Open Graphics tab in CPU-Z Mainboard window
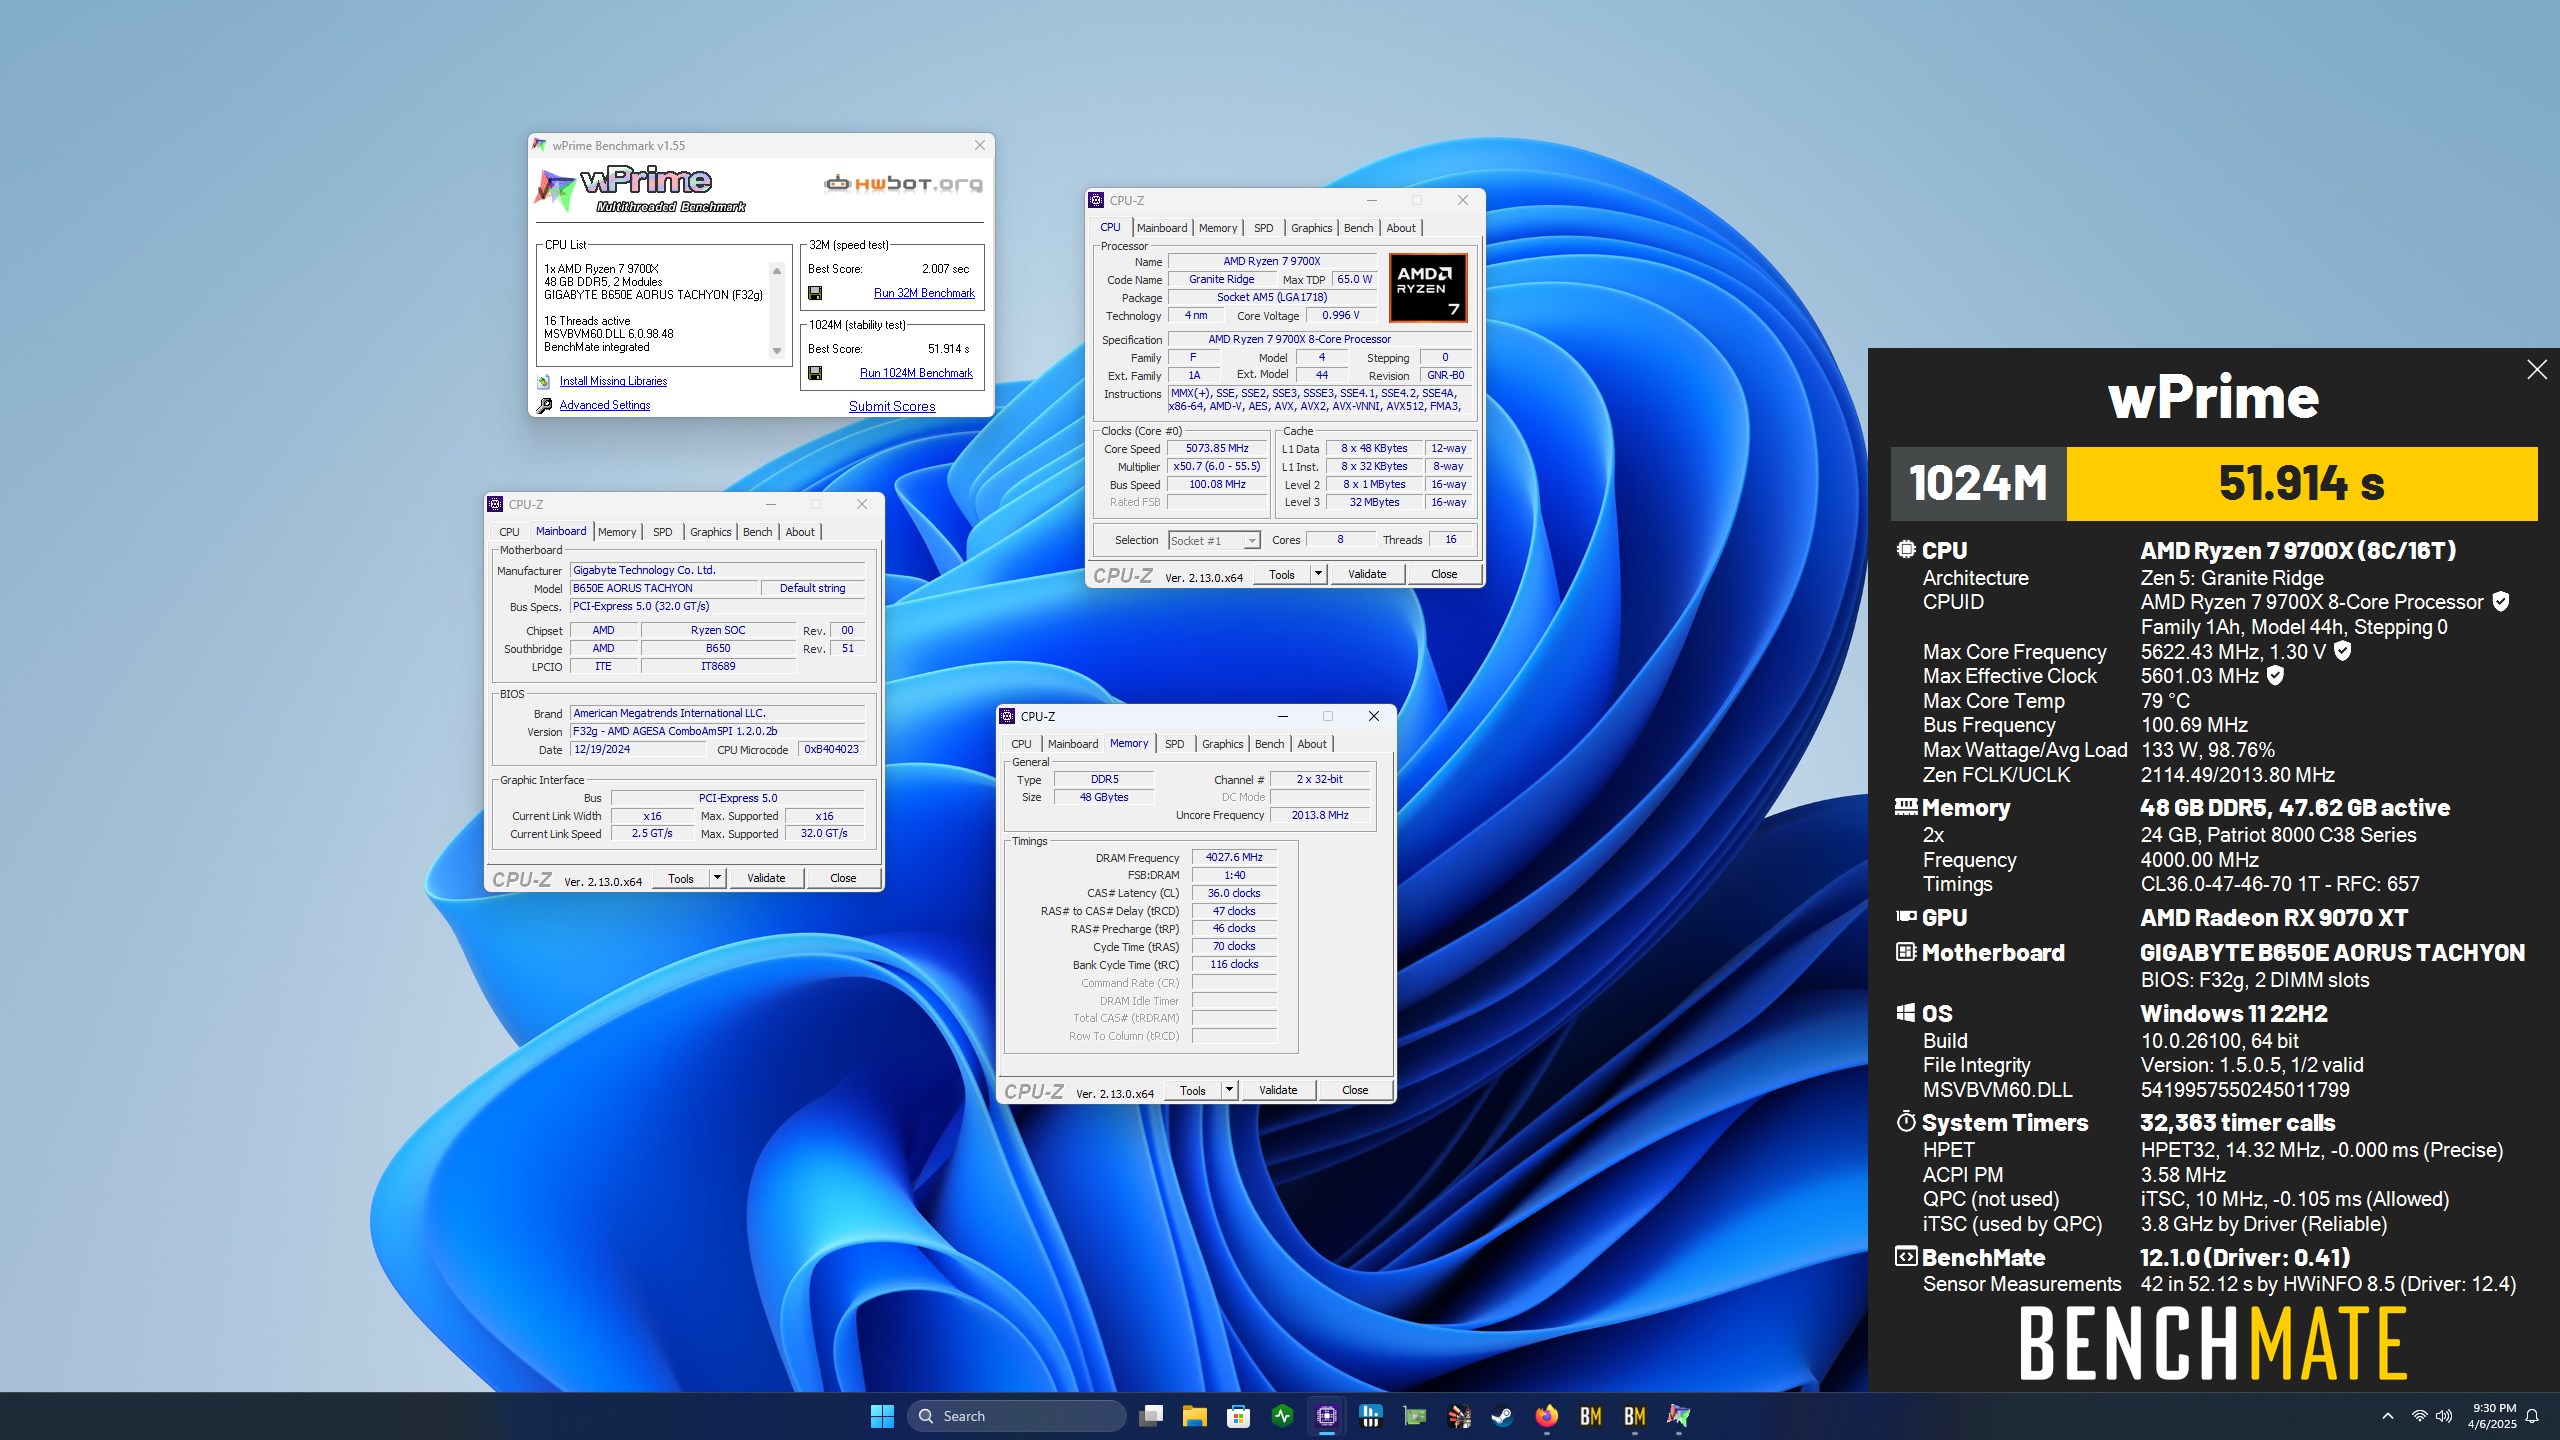The width and height of the screenshot is (2560, 1440). (710, 532)
